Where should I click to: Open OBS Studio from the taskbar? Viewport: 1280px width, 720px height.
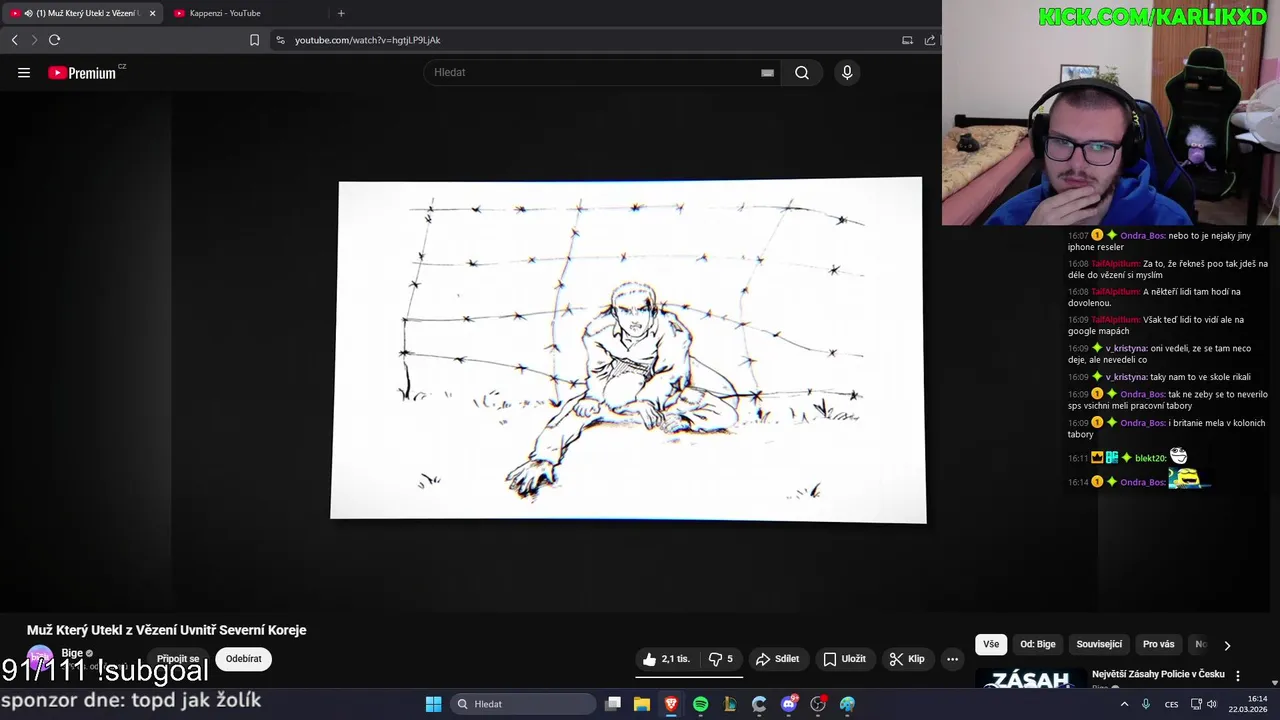[818, 704]
